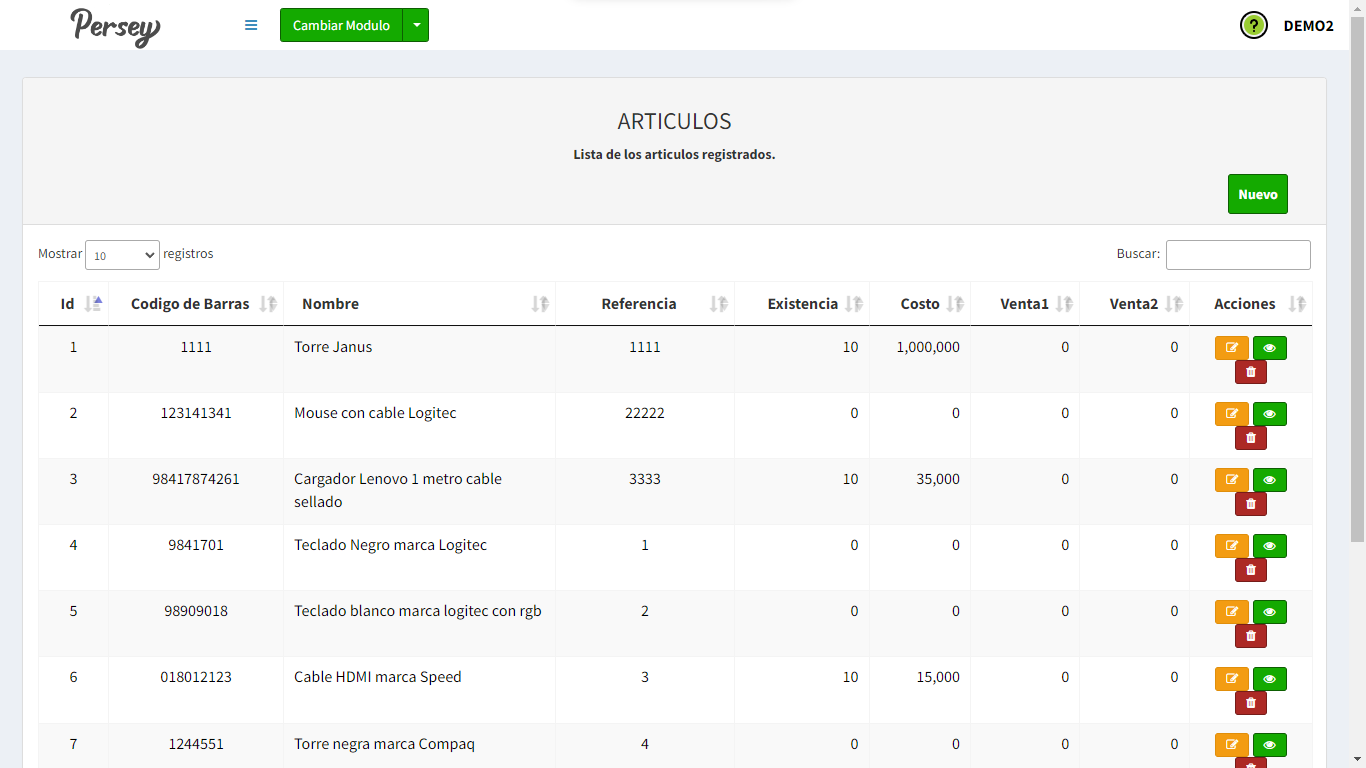Edit the Torre Janus article
This screenshot has height=768, width=1366.
(x=1231, y=348)
